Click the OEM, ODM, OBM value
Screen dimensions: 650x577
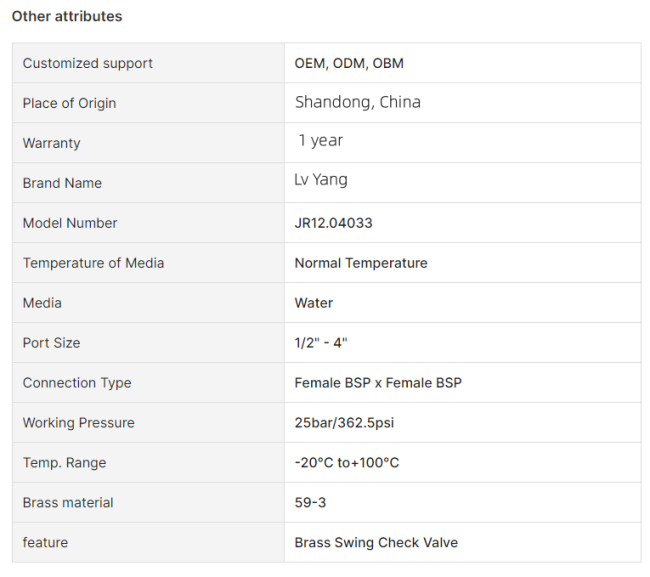pos(349,63)
